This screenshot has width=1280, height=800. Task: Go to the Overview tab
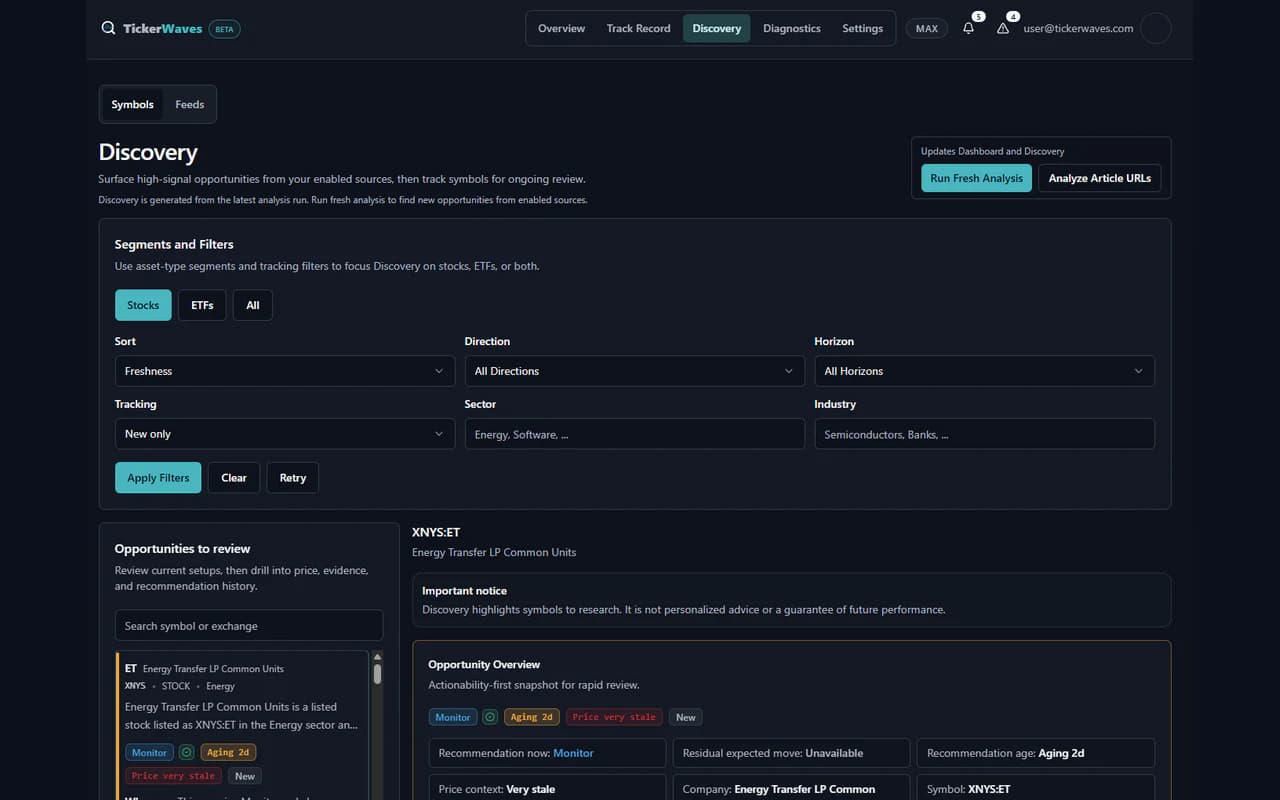pos(561,28)
